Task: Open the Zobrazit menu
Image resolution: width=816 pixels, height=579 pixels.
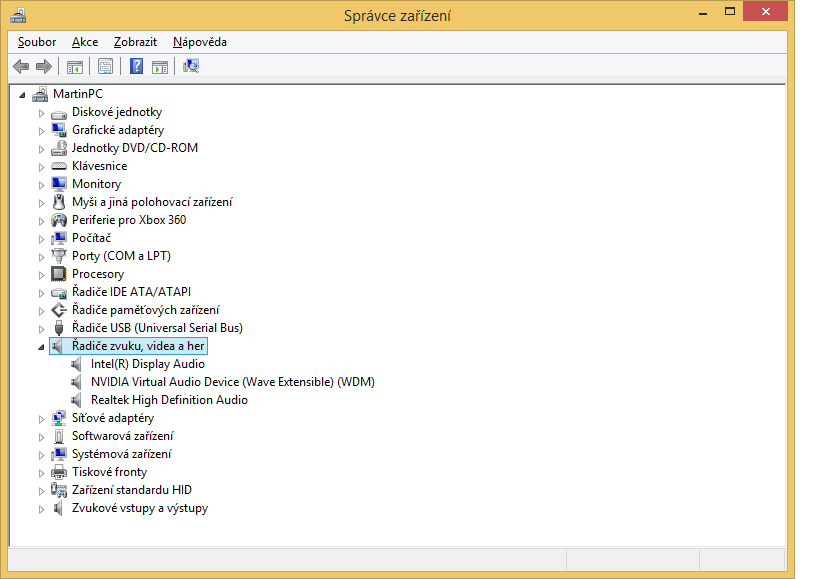Action: coord(135,42)
